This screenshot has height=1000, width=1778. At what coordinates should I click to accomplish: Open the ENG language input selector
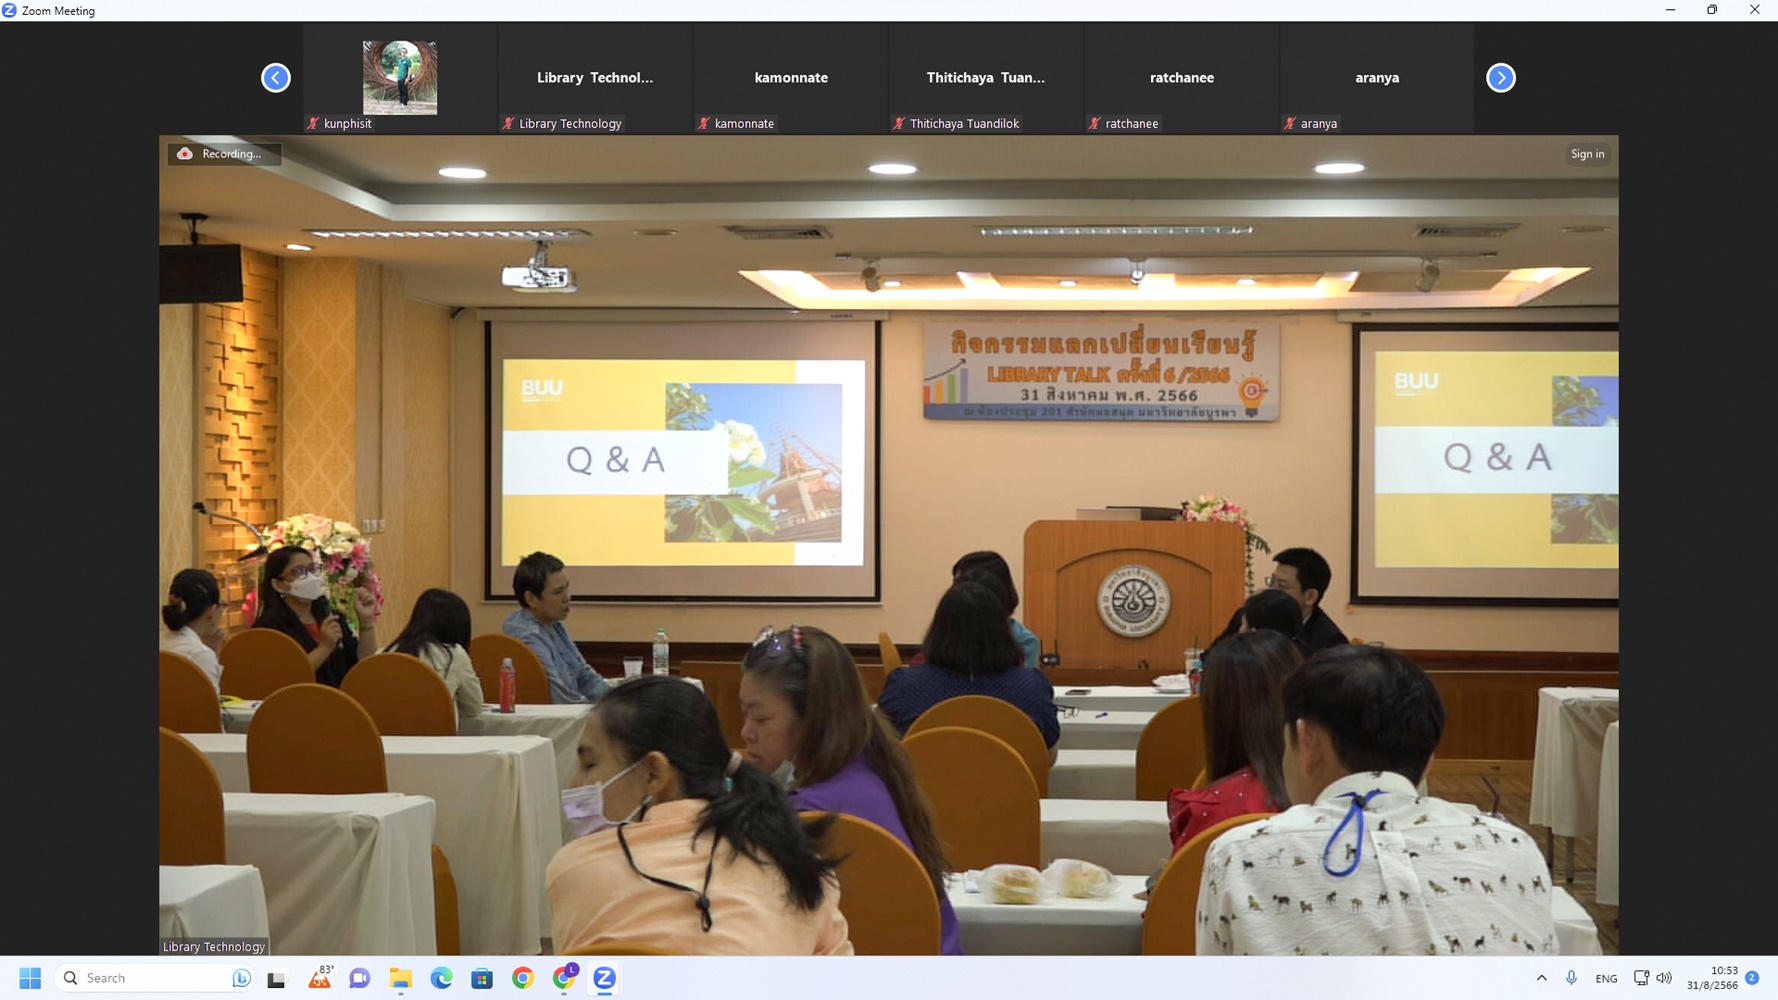click(1606, 978)
